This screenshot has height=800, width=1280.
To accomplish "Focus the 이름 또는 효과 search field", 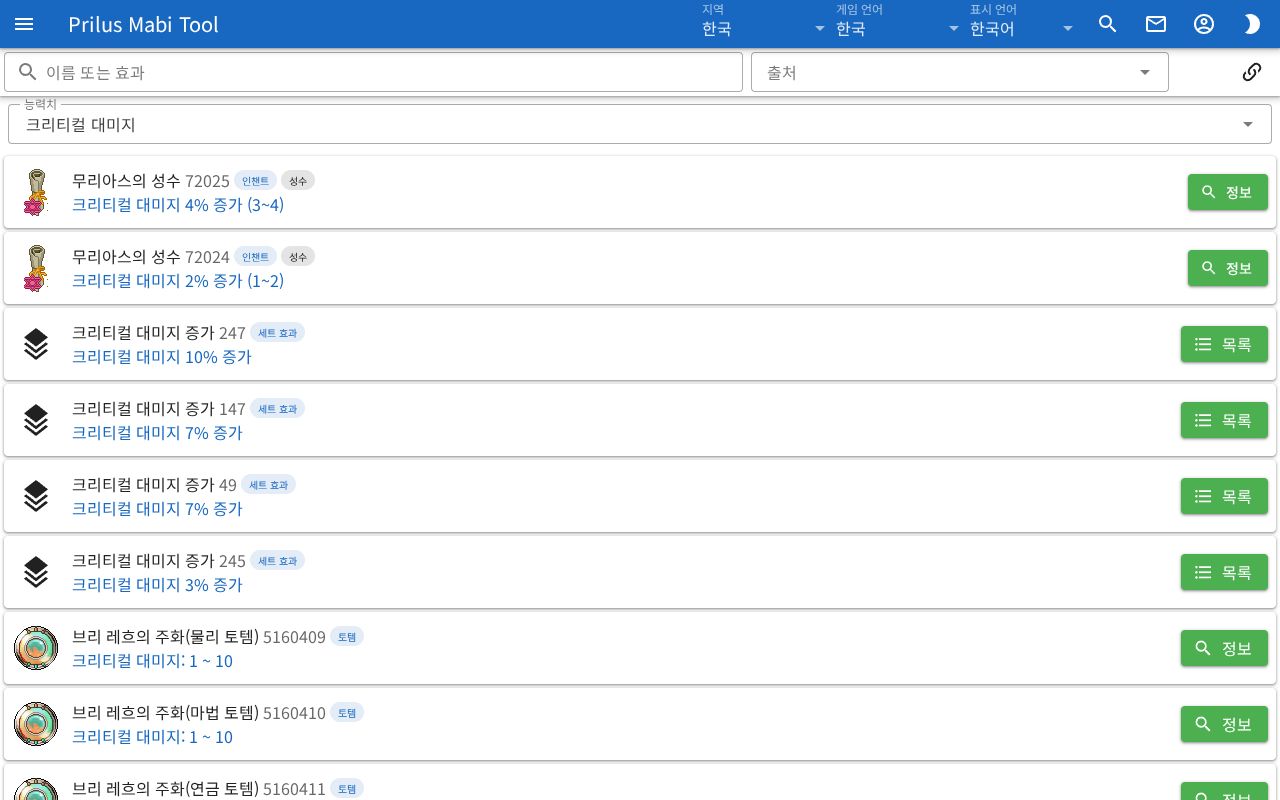I will coord(373,72).
